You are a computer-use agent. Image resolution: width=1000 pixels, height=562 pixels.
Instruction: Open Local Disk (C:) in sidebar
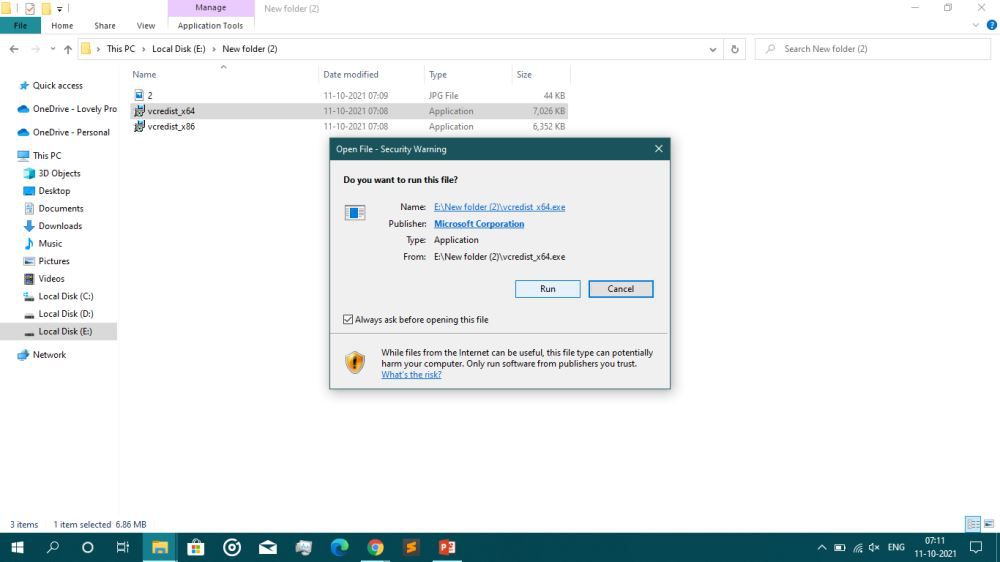click(x=66, y=296)
